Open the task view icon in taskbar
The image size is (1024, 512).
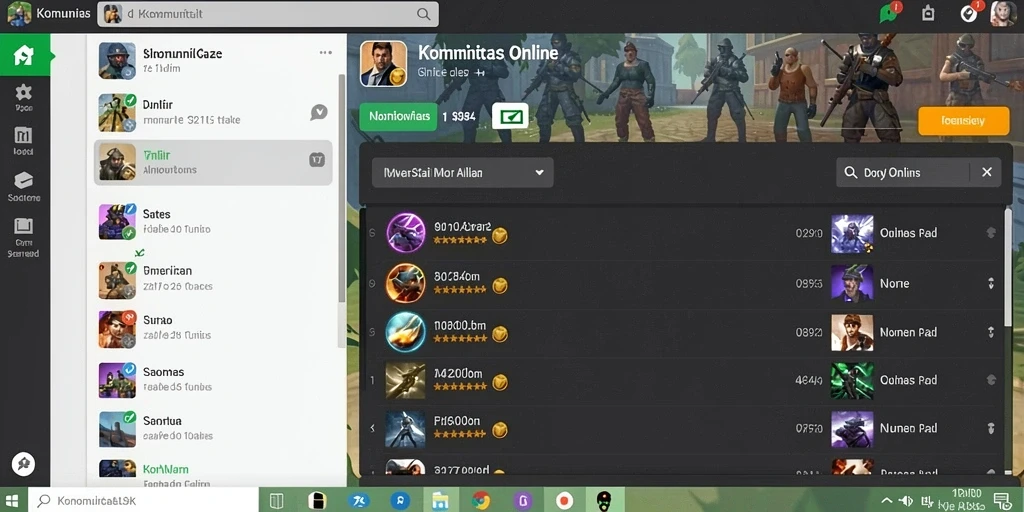[x=276, y=501]
